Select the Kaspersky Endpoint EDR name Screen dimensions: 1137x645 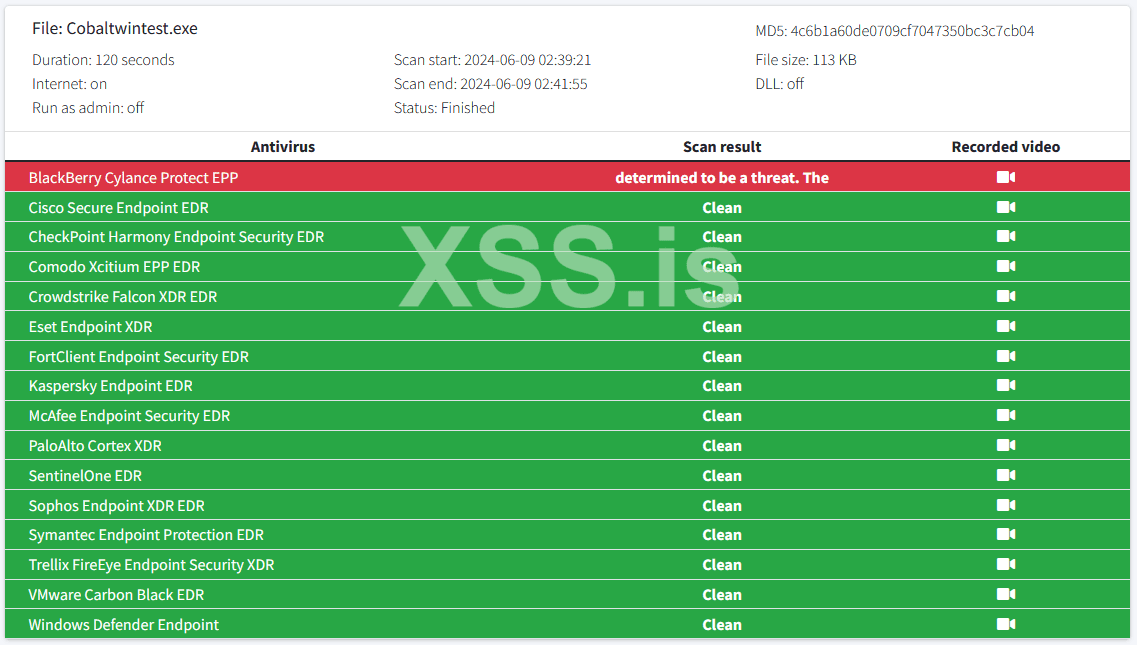point(110,386)
